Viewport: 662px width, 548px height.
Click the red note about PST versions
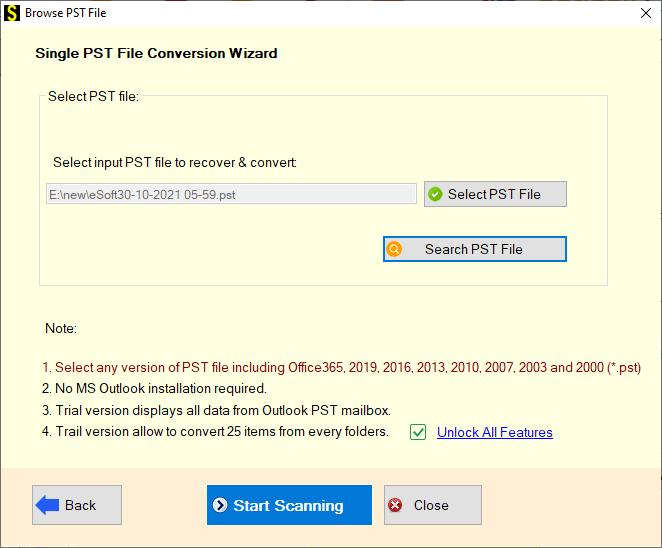(x=341, y=367)
